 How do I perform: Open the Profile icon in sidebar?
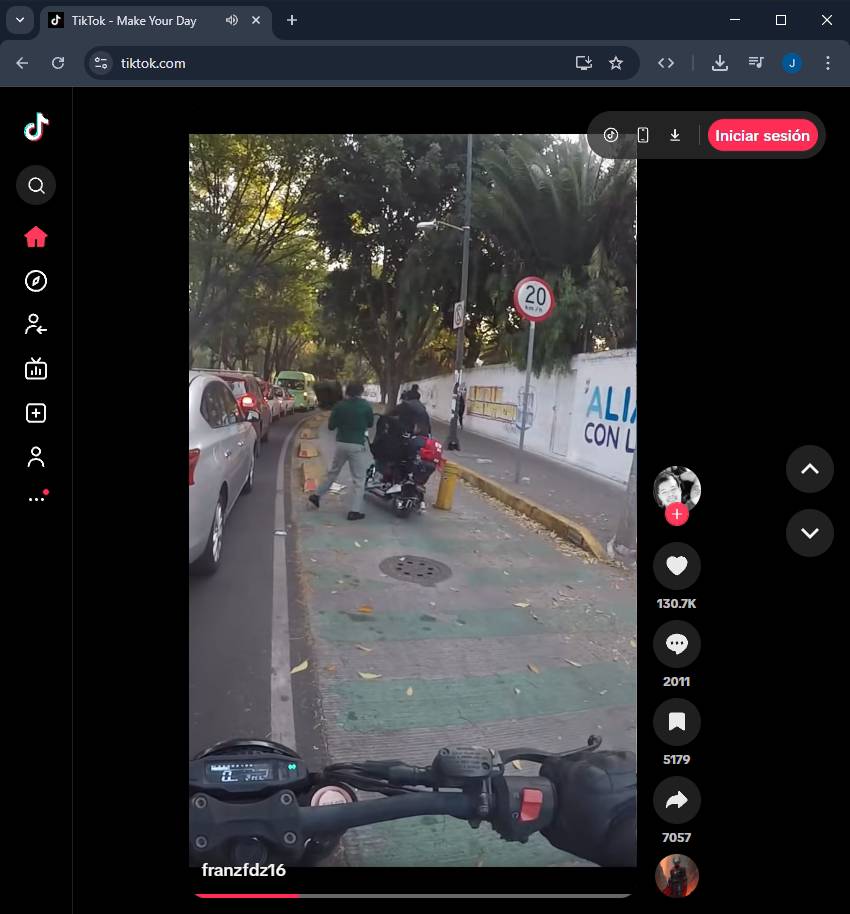pos(36,457)
